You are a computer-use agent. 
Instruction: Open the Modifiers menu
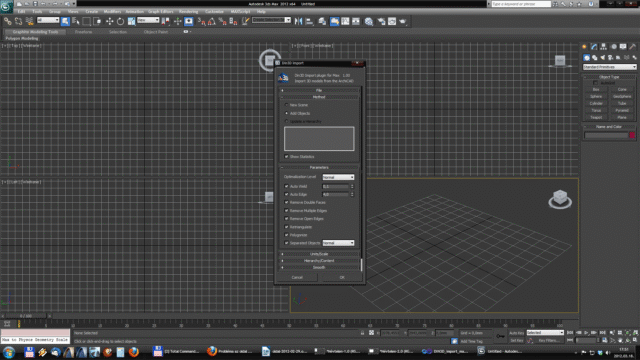coord(112,12)
